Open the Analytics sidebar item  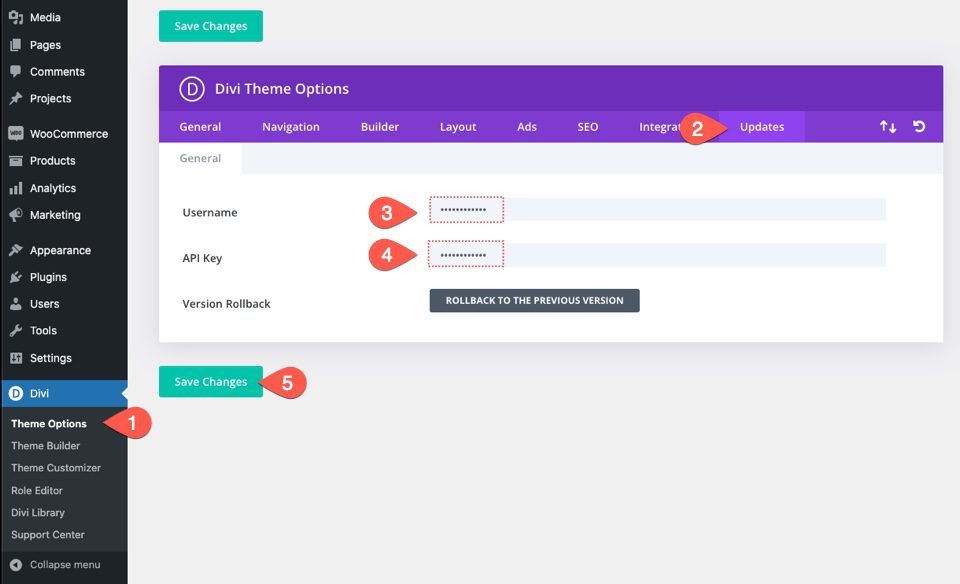pos(52,188)
